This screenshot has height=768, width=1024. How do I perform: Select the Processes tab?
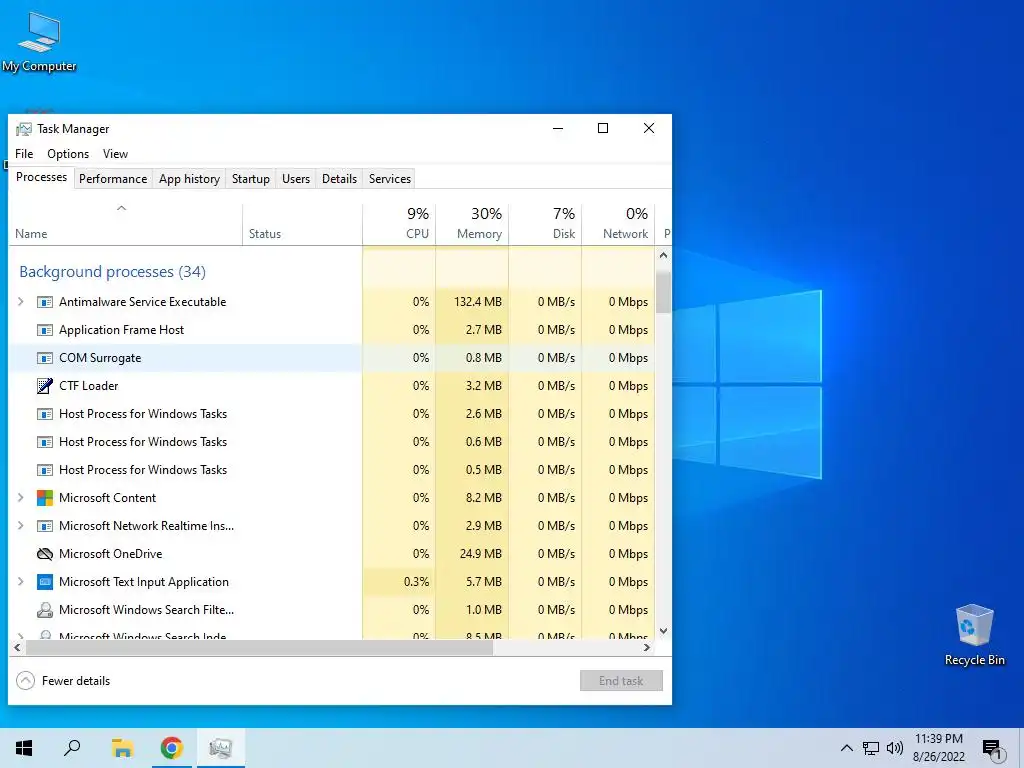(x=41, y=177)
